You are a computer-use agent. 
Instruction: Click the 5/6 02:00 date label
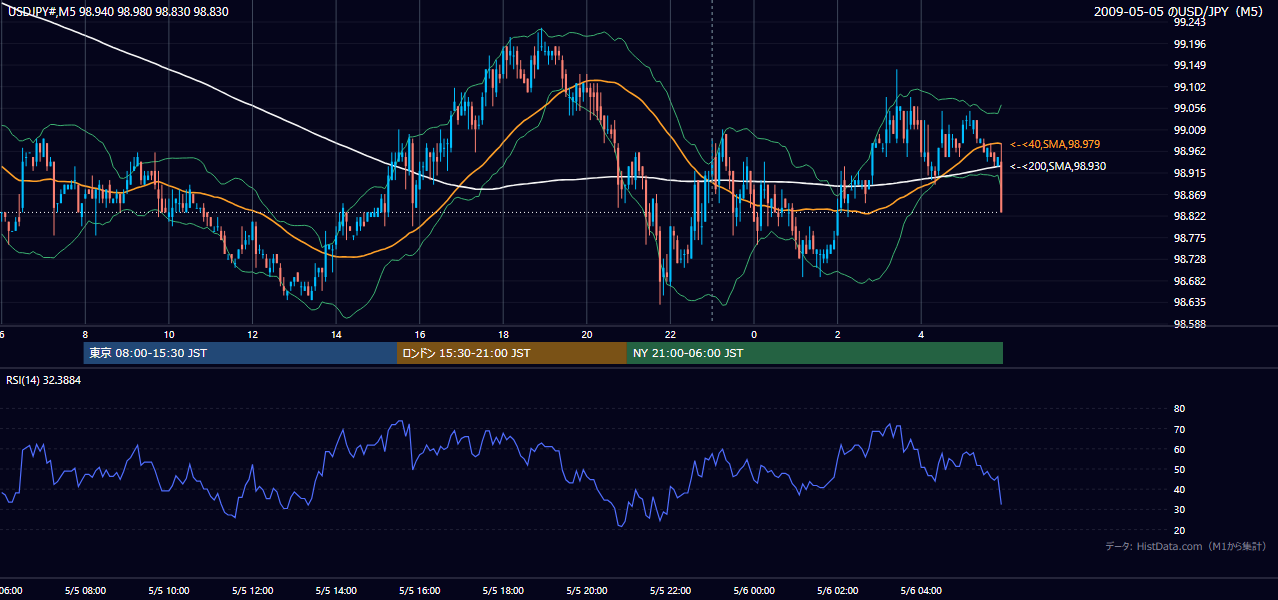[838, 591]
